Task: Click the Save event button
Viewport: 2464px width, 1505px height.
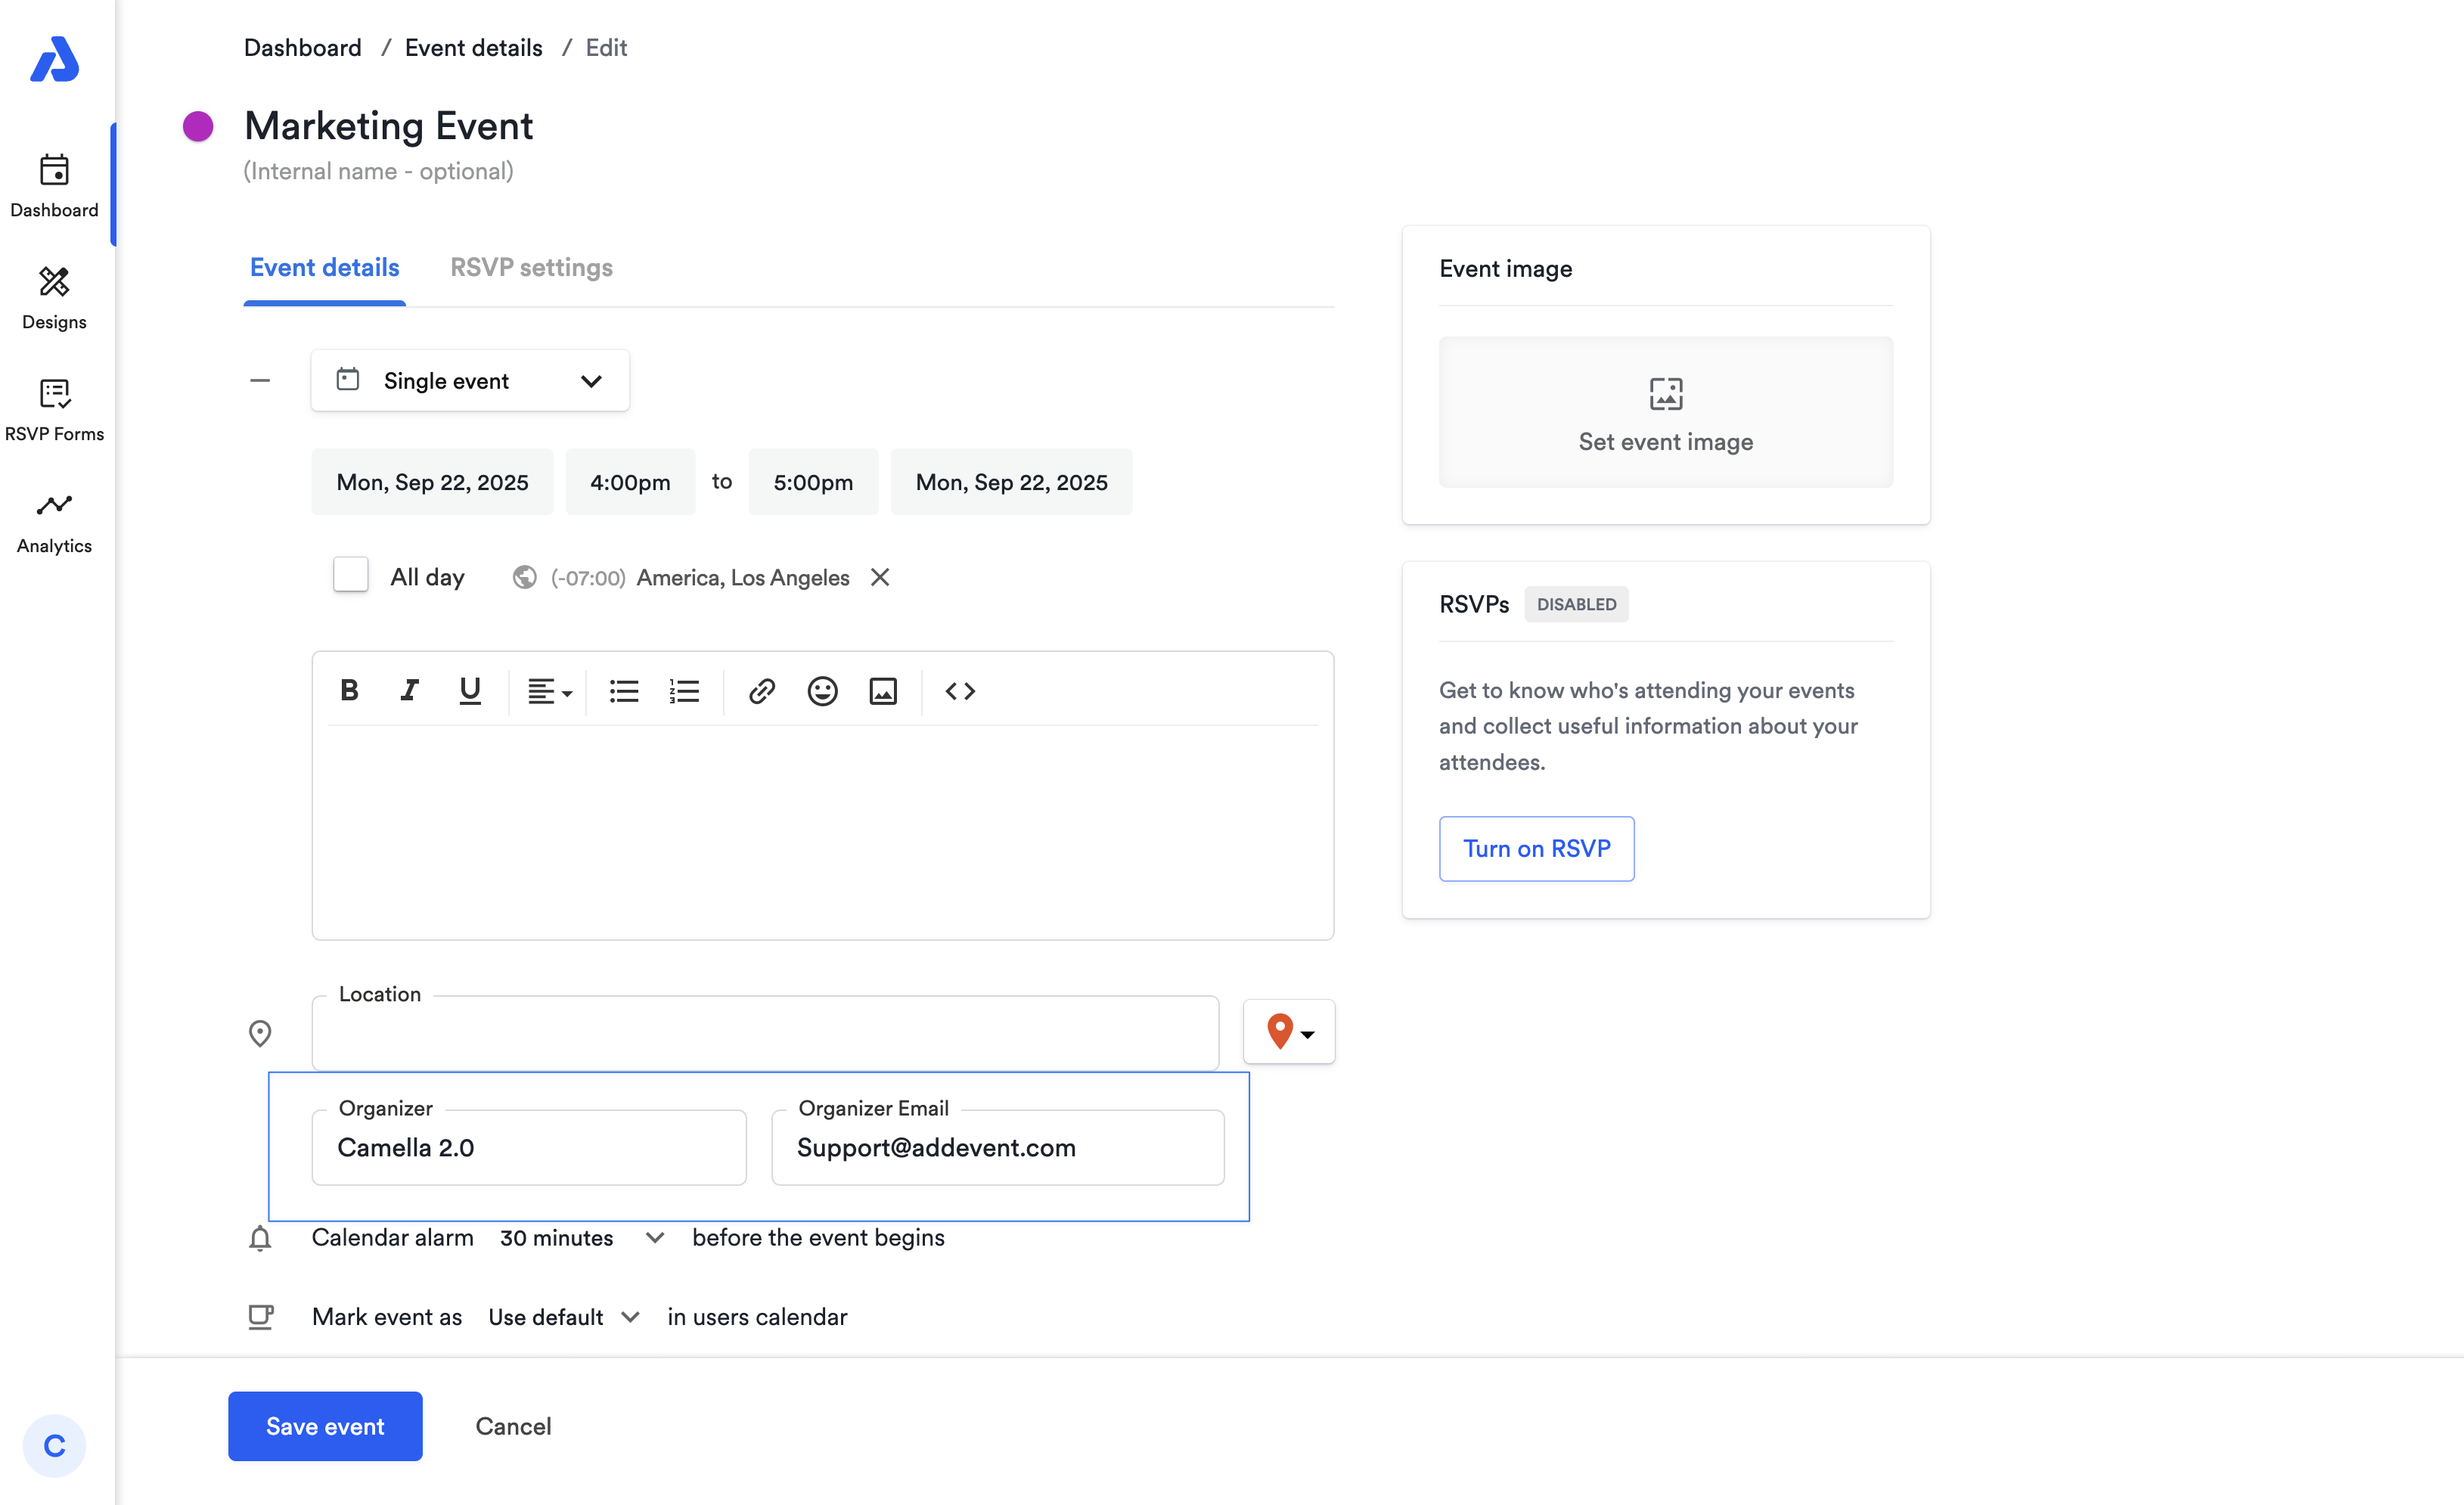Action: 325,1426
